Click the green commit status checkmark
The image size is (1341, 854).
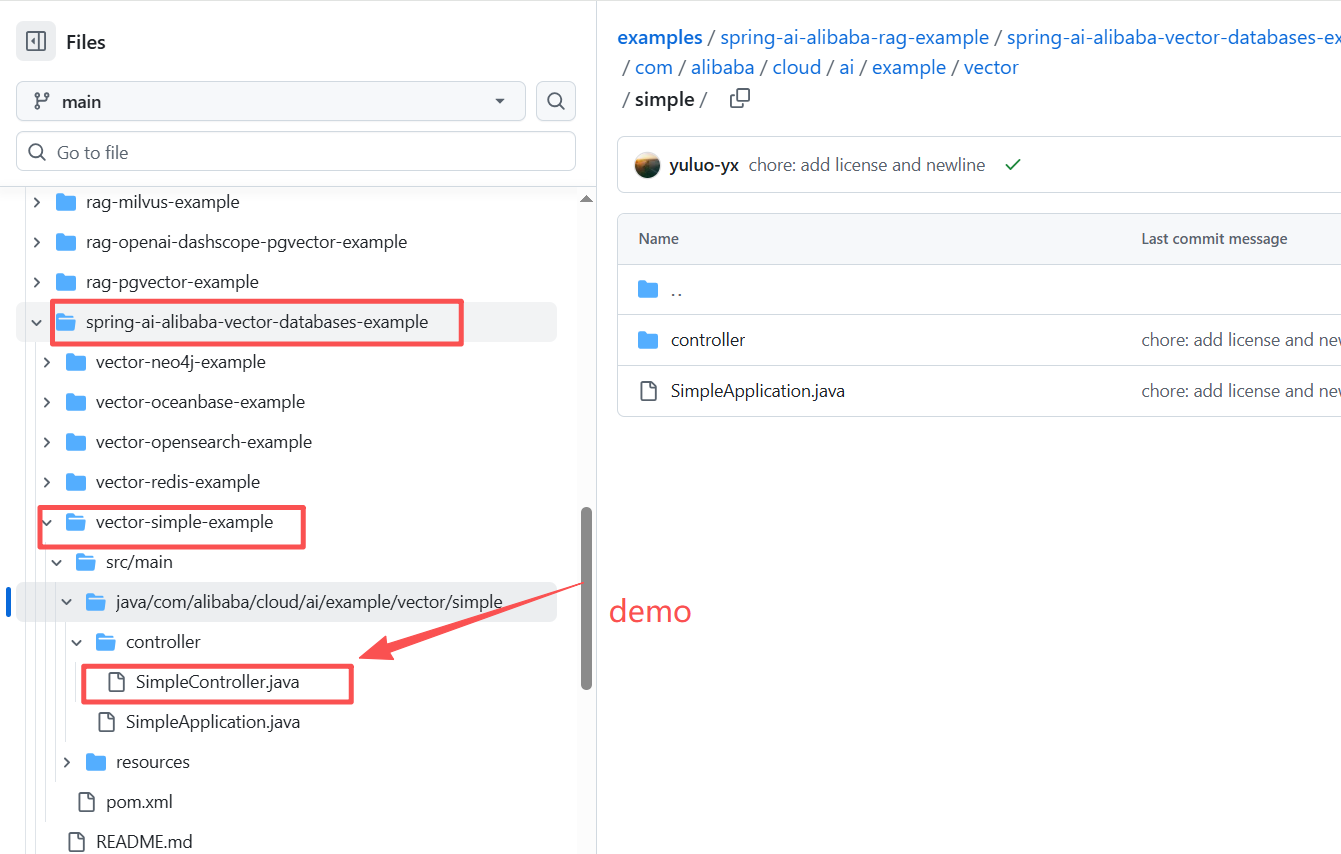1013,165
